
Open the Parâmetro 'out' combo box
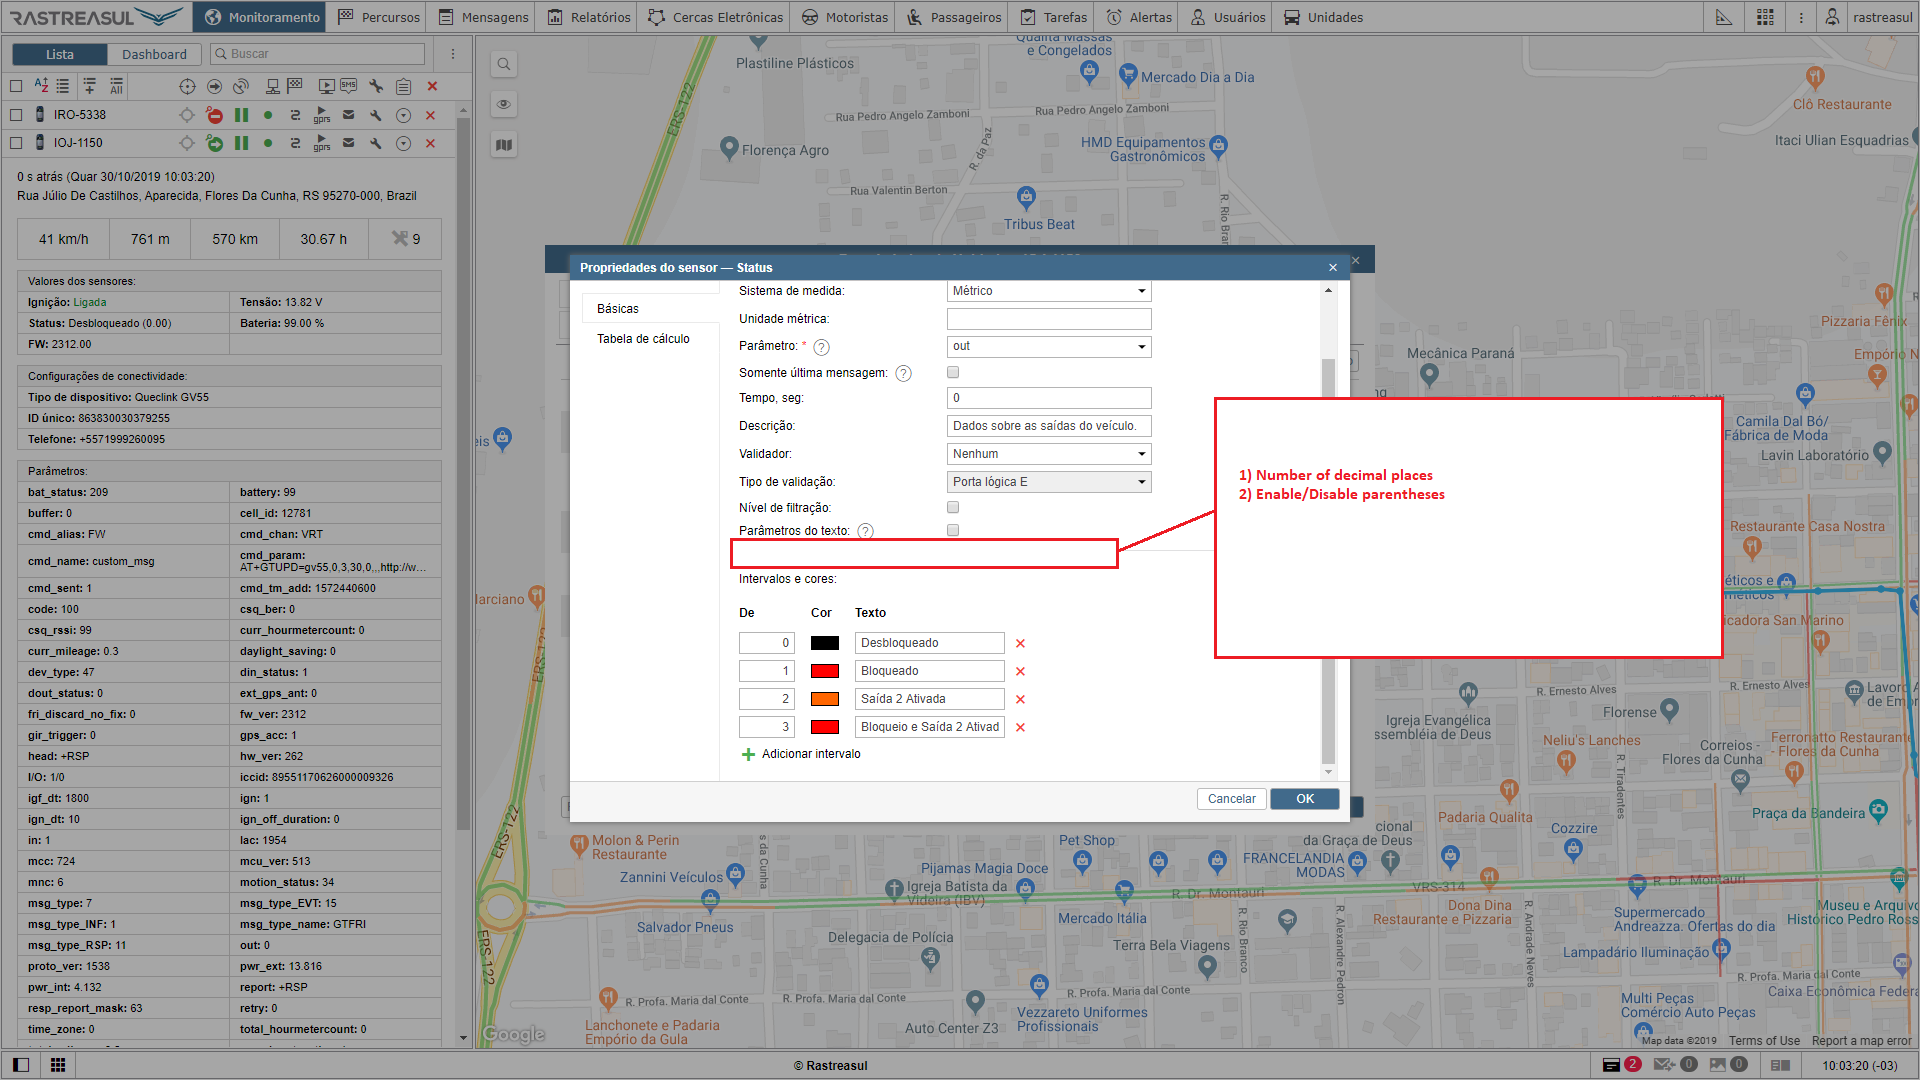click(1048, 347)
